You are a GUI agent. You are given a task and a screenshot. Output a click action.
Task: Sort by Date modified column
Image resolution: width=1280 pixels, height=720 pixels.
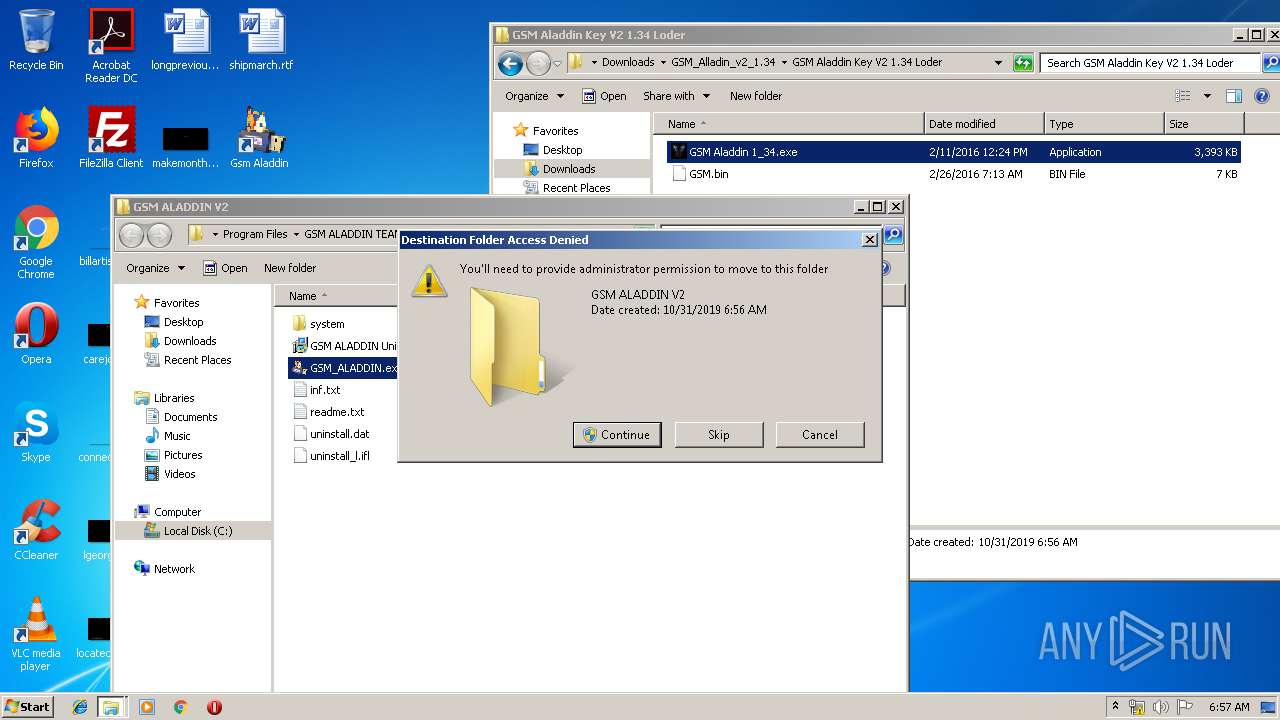pyautogui.click(x=984, y=124)
